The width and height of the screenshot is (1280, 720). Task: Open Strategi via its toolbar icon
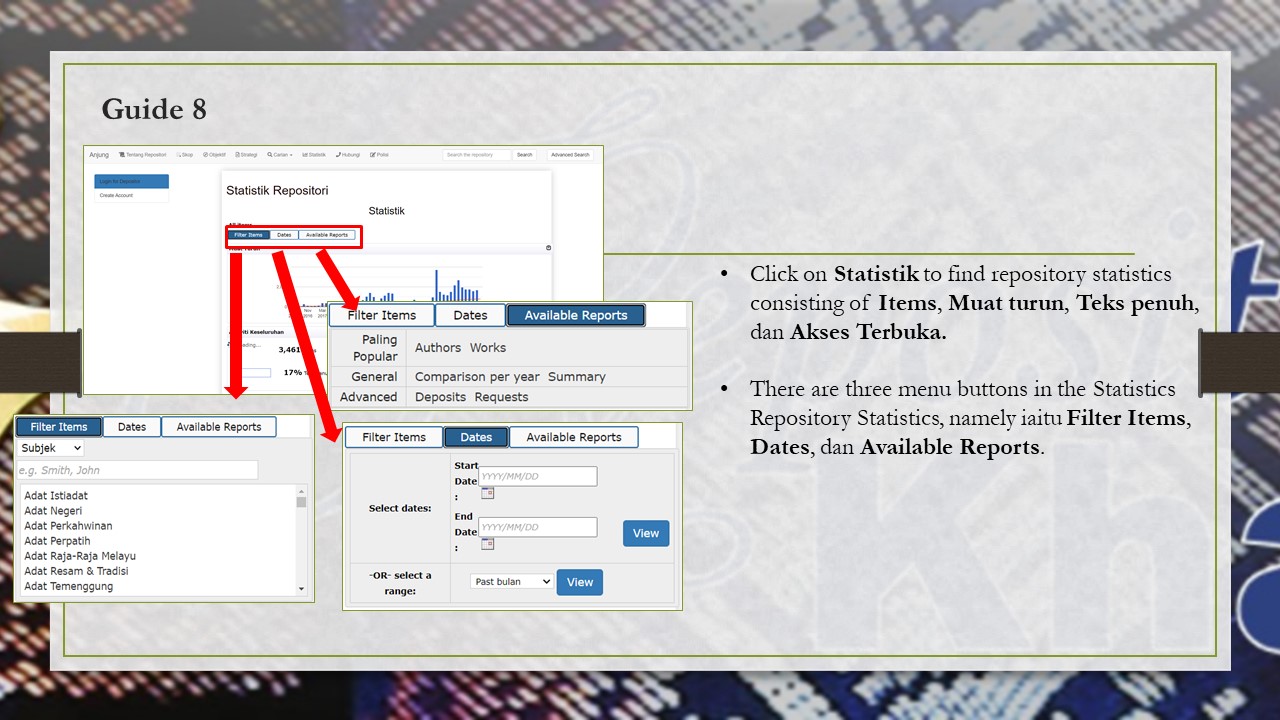click(238, 154)
